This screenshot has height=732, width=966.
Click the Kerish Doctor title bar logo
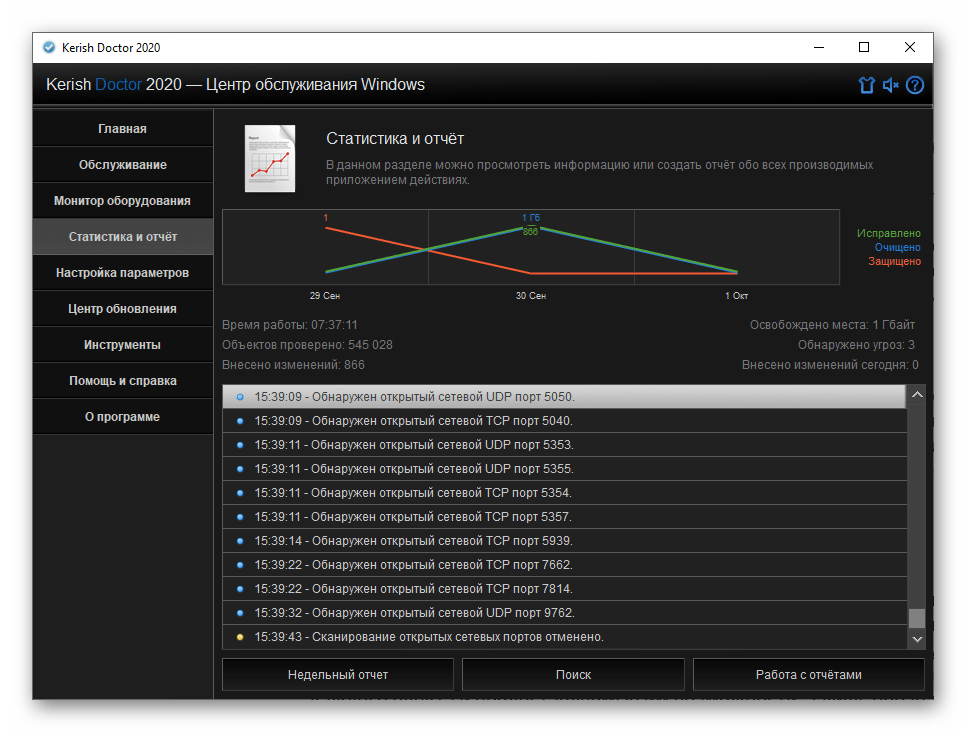click(49, 47)
